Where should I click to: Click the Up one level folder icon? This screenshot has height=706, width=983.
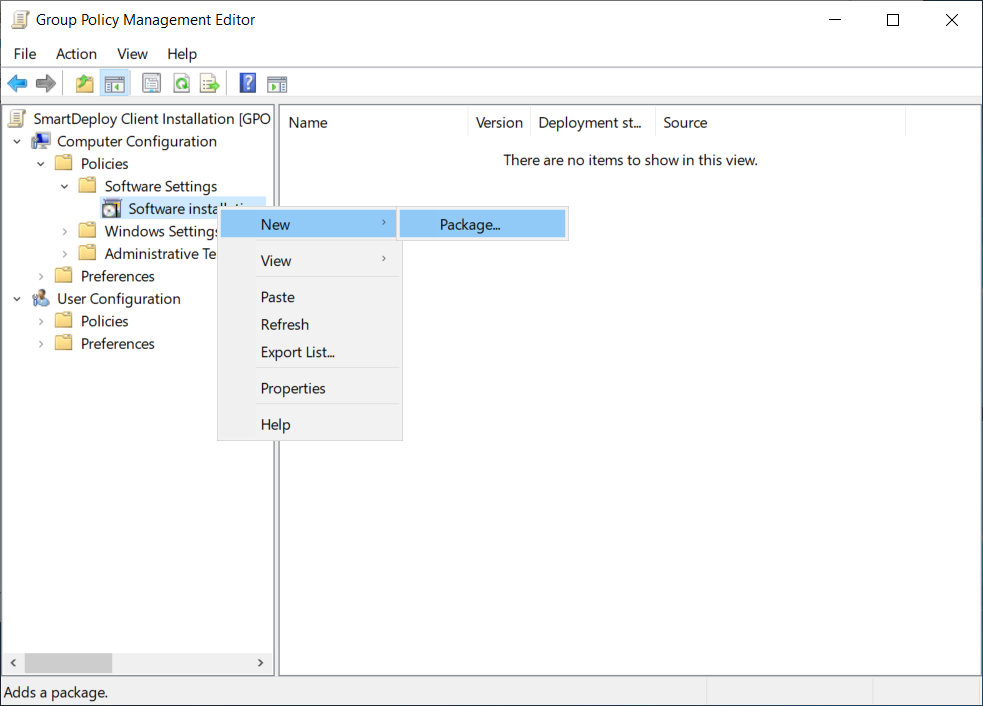pos(85,83)
